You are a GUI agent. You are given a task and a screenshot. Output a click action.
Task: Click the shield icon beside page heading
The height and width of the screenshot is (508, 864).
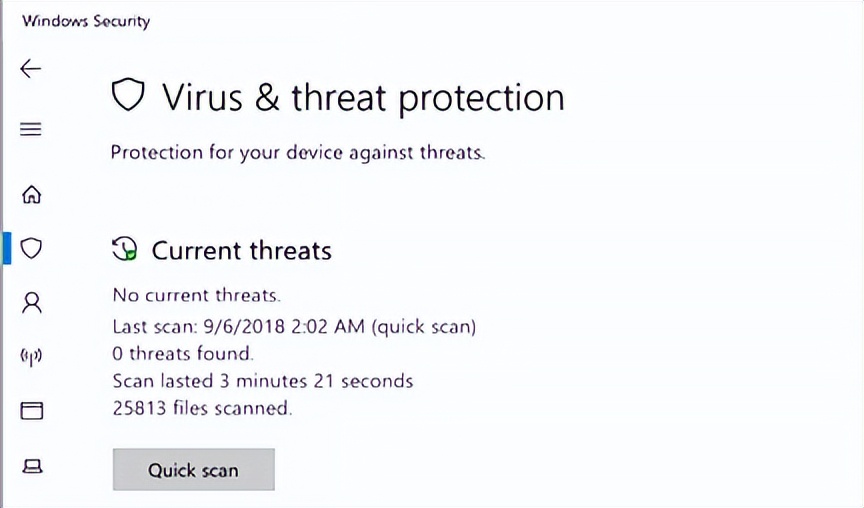(128, 96)
